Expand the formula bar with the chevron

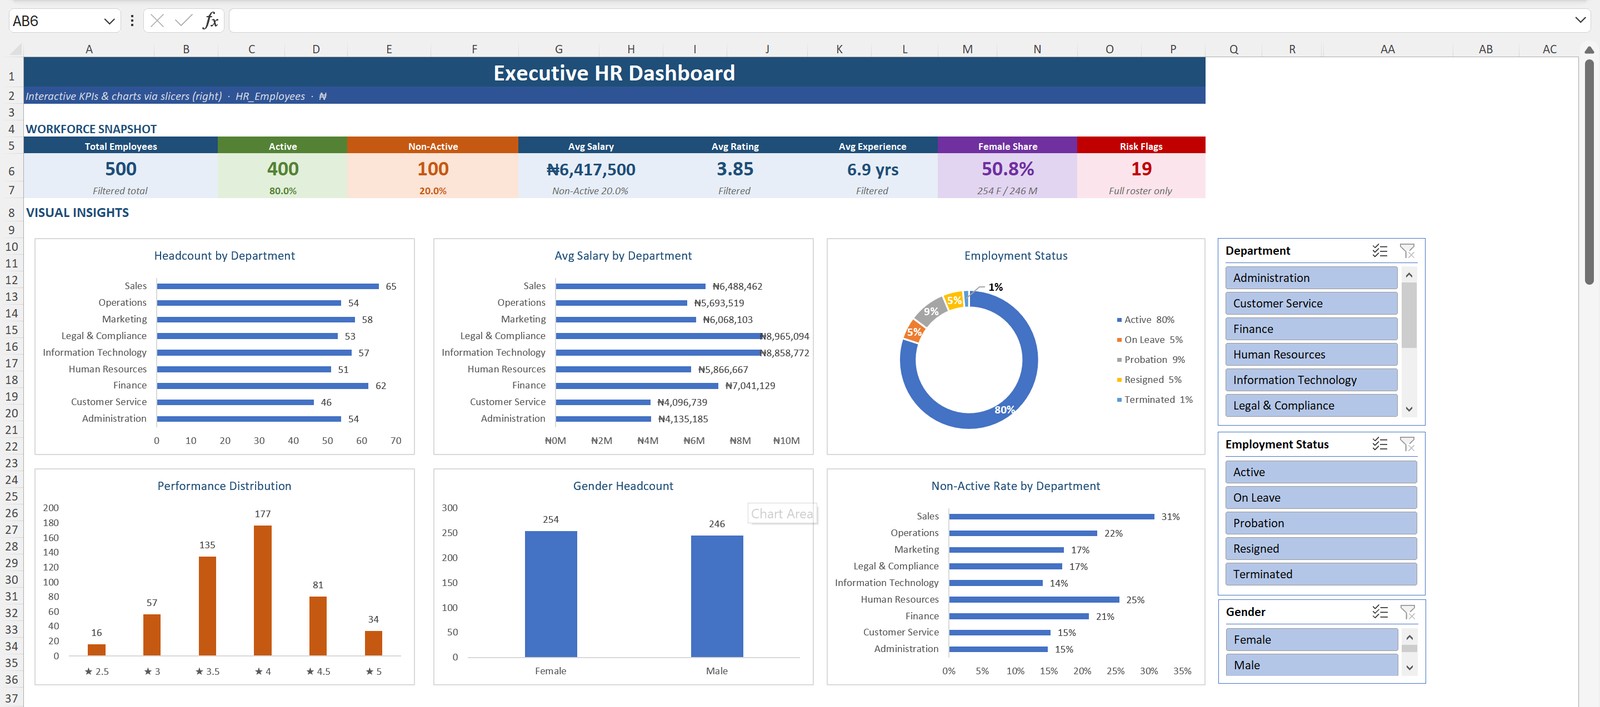point(1580,20)
